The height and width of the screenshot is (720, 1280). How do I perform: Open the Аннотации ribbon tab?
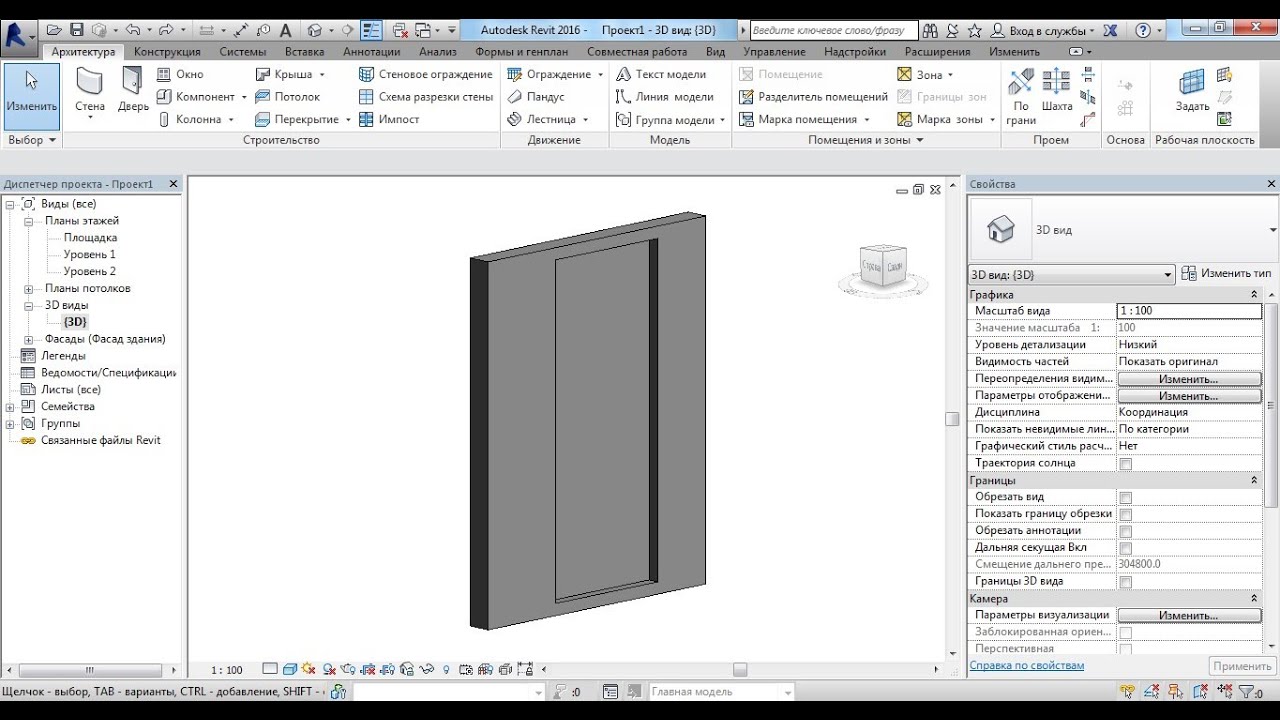click(371, 51)
